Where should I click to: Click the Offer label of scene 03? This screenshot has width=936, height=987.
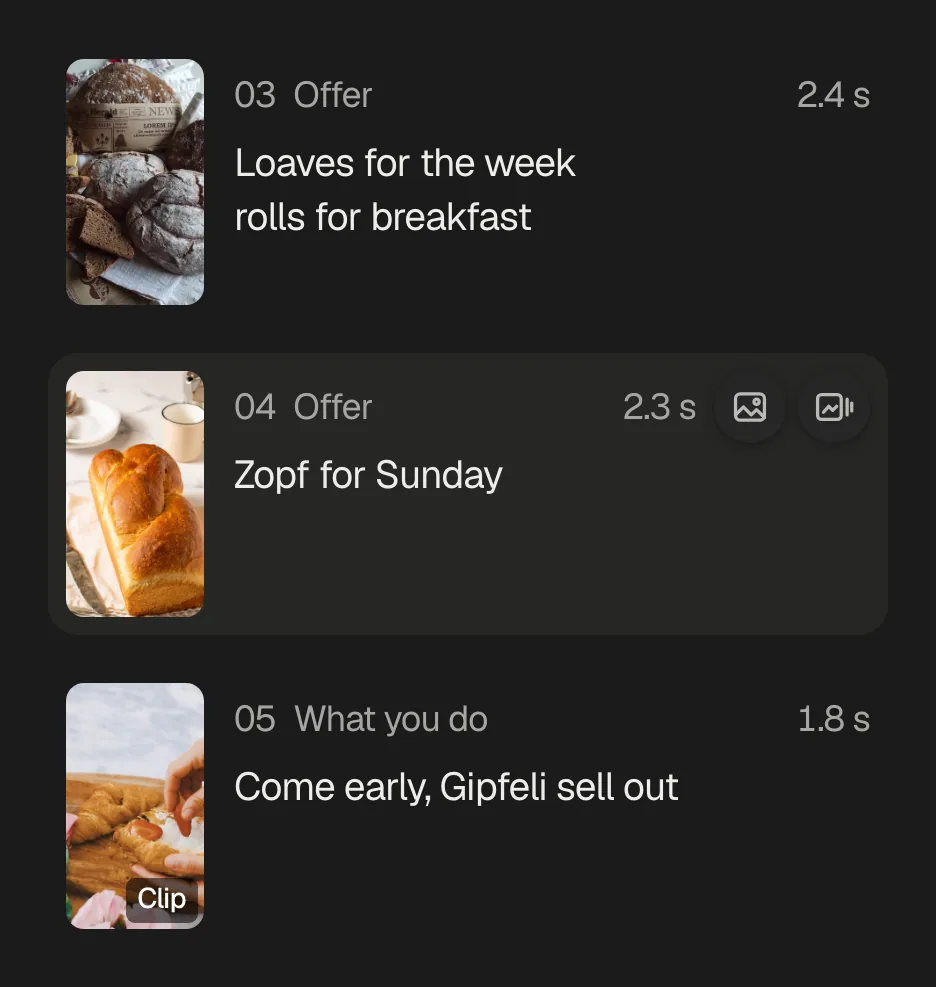point(333,95)
